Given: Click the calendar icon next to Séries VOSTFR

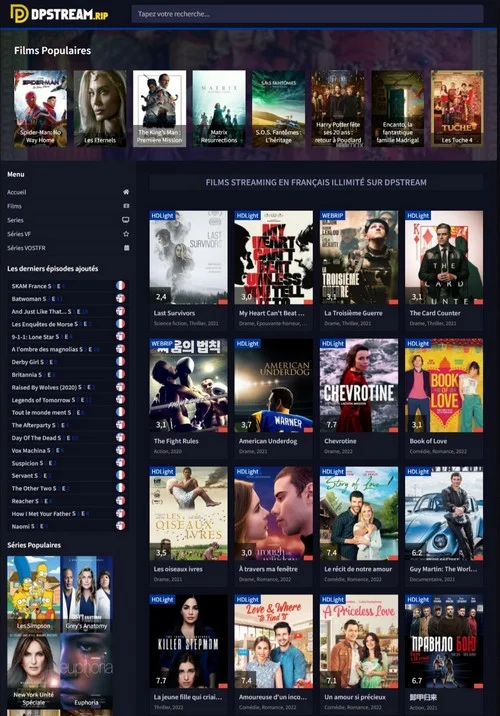Looking at the screenshot, I should pos(126,248).
